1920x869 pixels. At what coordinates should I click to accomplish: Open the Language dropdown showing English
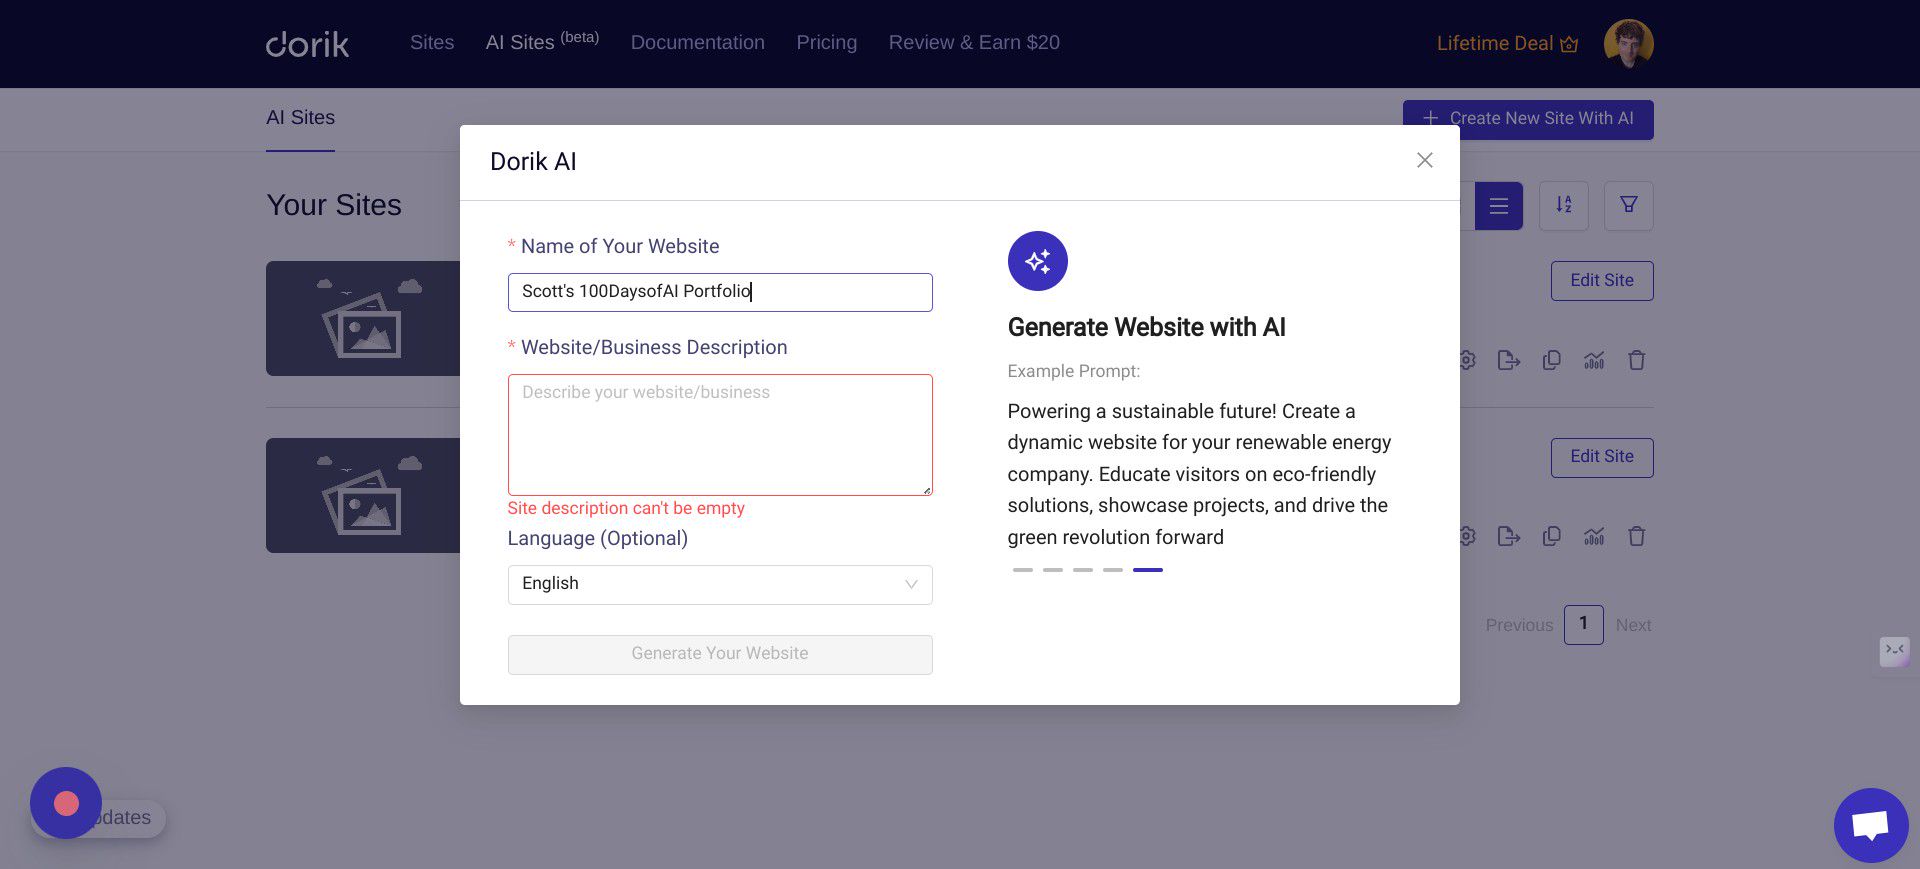point(720,584)
